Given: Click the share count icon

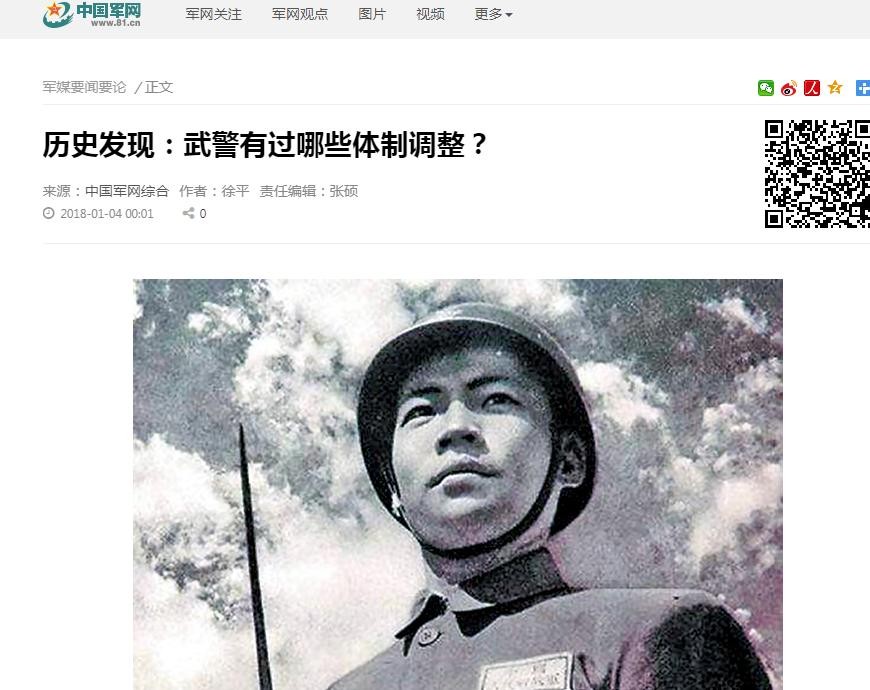Looking at the screenshot, I should click(x=189, y=213).
